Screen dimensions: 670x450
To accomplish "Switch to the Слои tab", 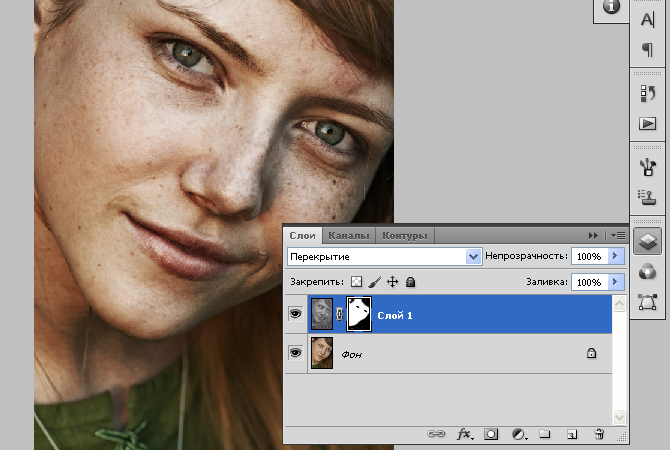I will click(302, 235).
